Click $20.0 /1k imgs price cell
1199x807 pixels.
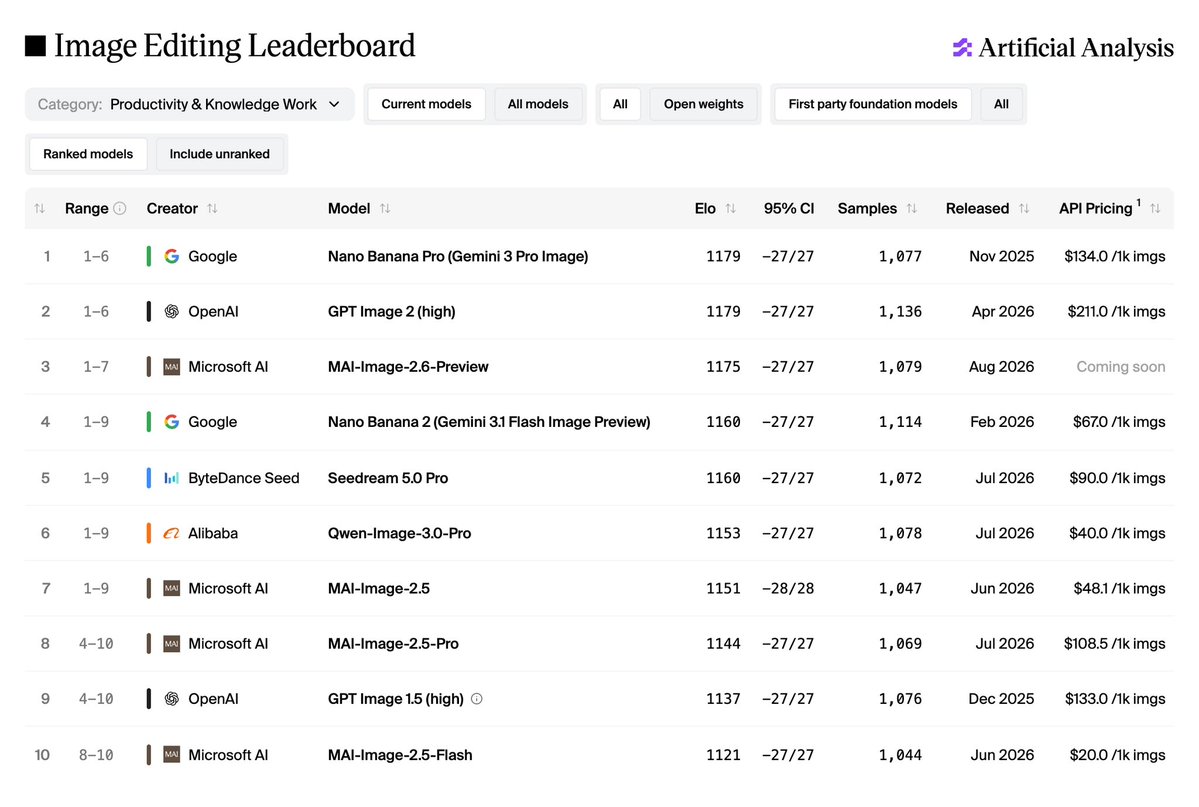coord(1117,754)
